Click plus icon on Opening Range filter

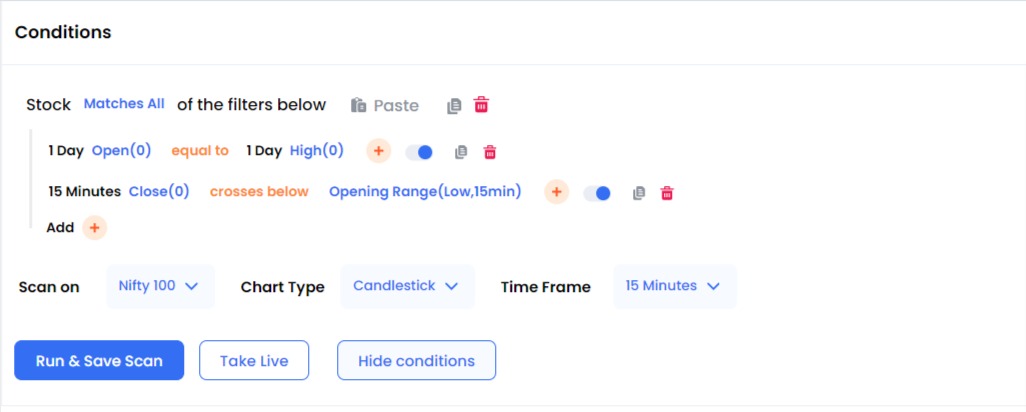click(x=556, y=192)
